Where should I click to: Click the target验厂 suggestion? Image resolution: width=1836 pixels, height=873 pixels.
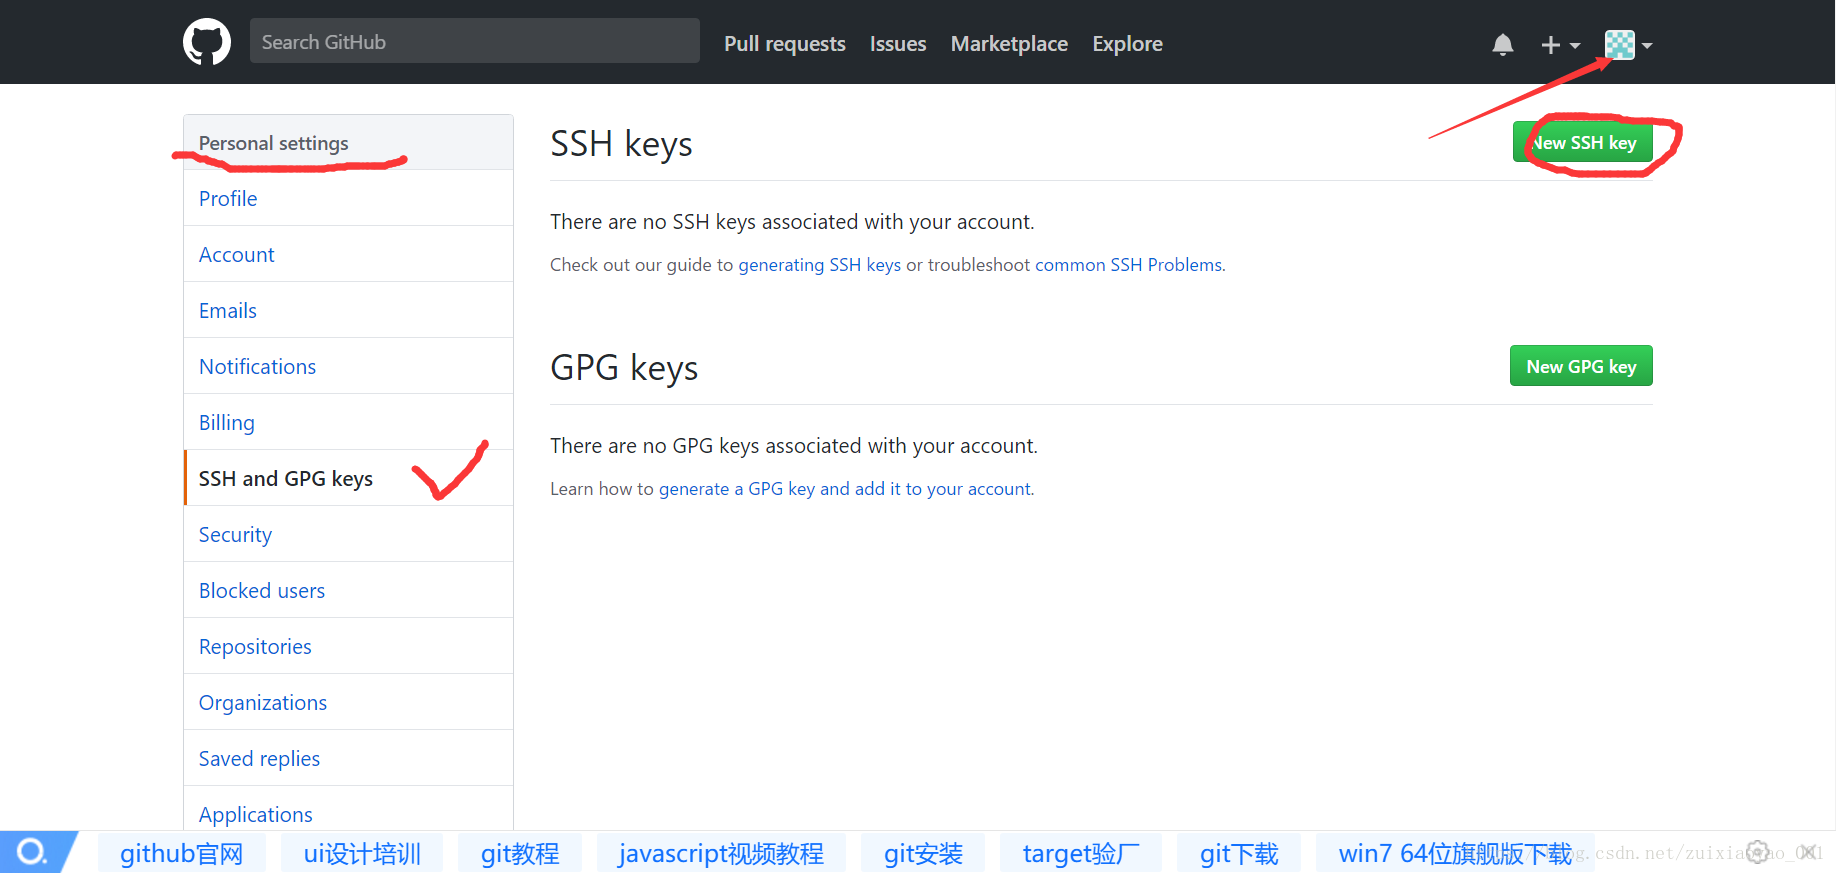coord(1081,853)
